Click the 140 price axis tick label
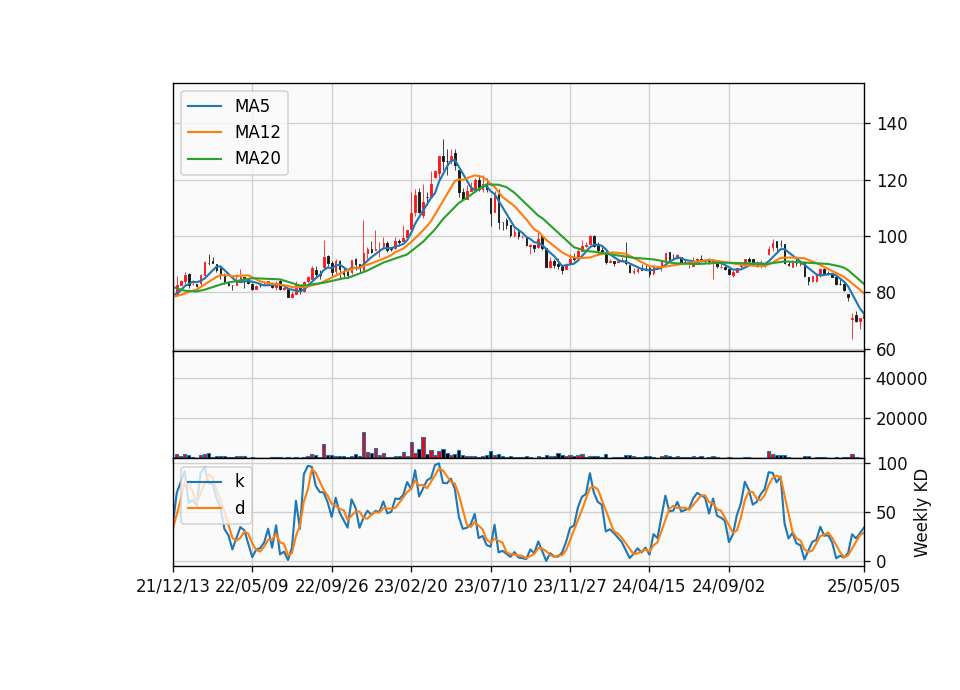Viewport: 960px width, 690px height. coord(892,124)
